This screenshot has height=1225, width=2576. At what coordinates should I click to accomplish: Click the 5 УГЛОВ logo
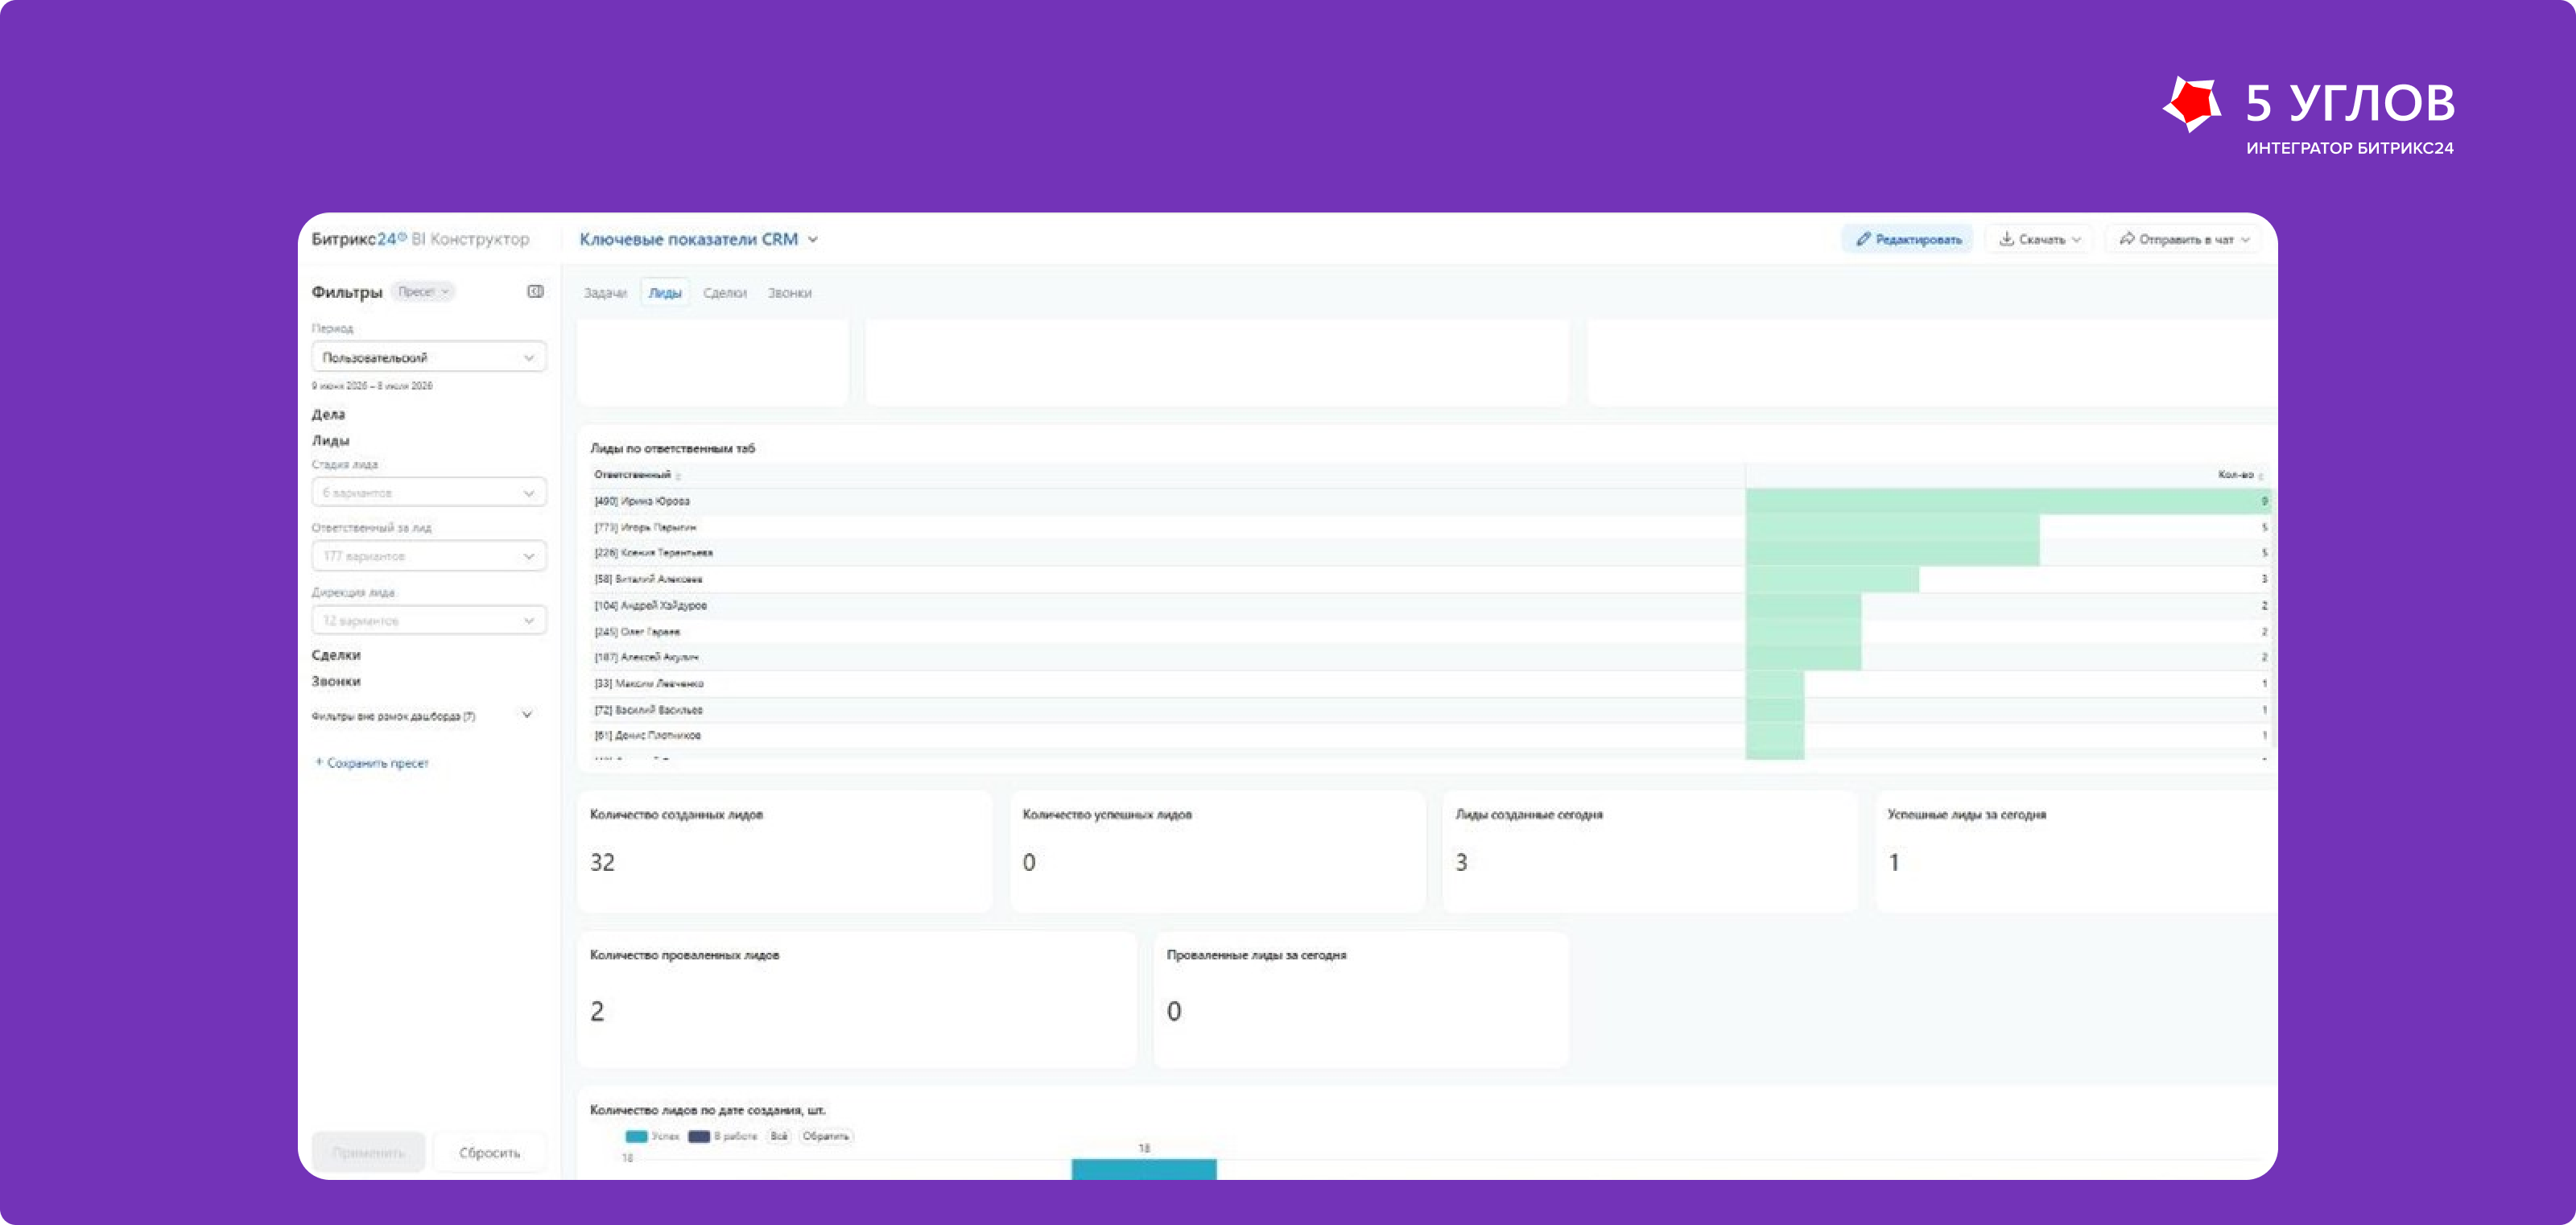[x=2308, y=115]
